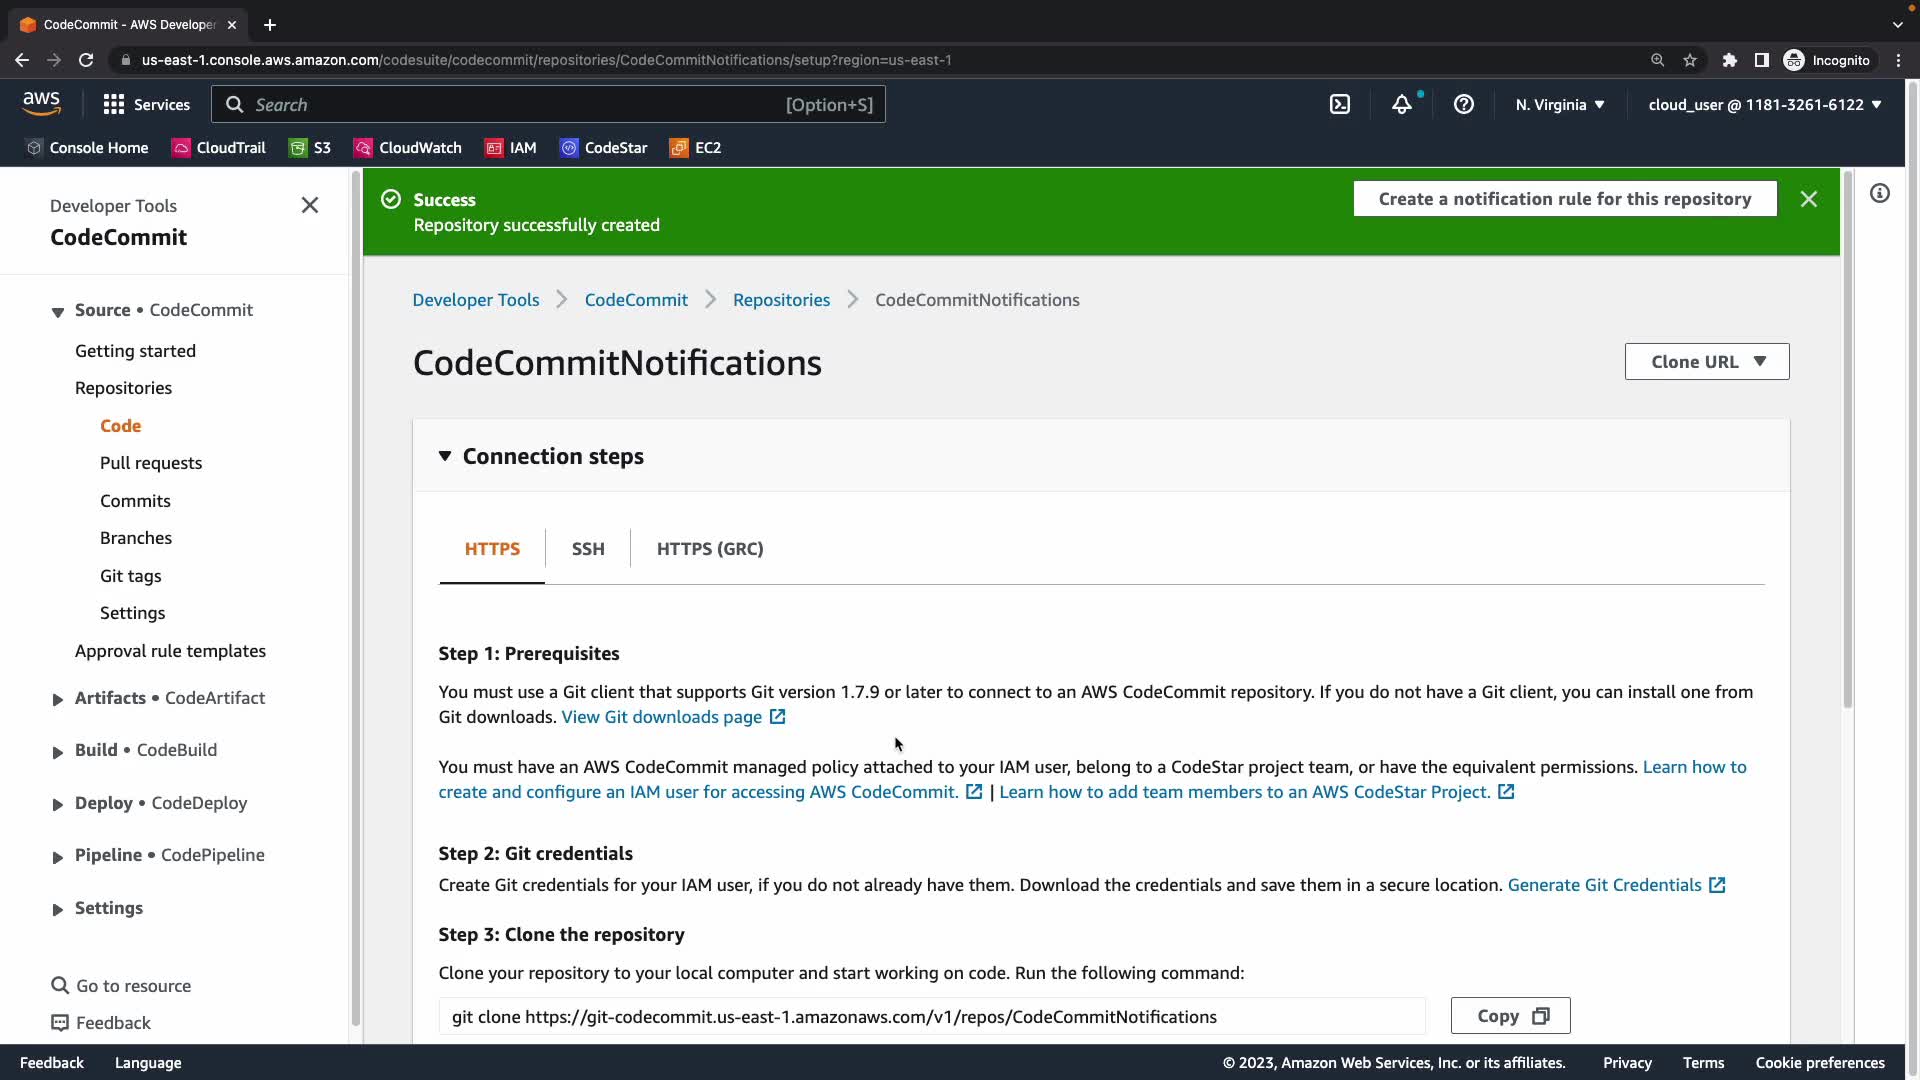Screen dimensions: 1920x1080
Task: Open the EC2 favorites shortcut
Action: 696,147
